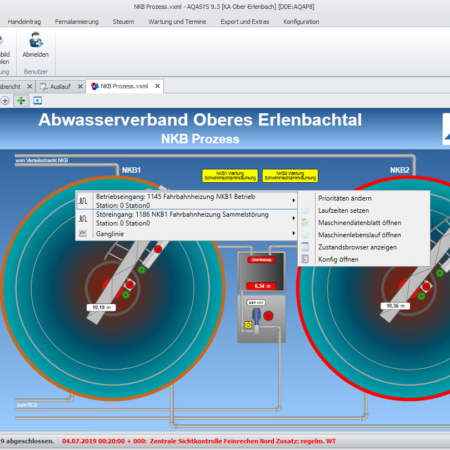Image resolution: width=450 pixels, height=450 pixels.
Task: Expand submenu arrow of Ganglinie
Action: [294, 233]
